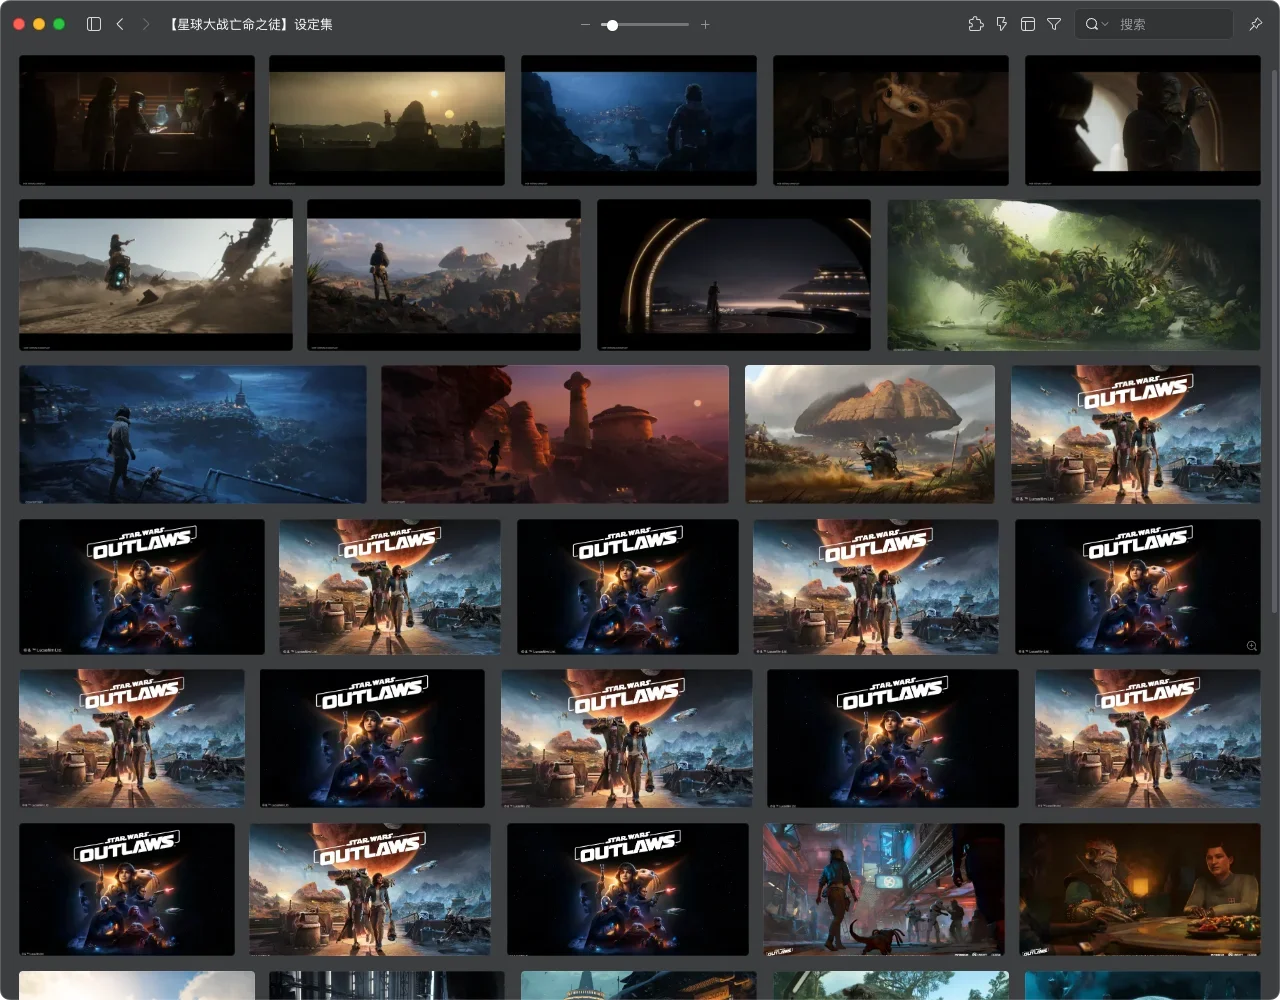Screen dimensions: 1280x1000
Task: Select the glowing arches landing platform thumbnail
Action: (x=734, y=275)
